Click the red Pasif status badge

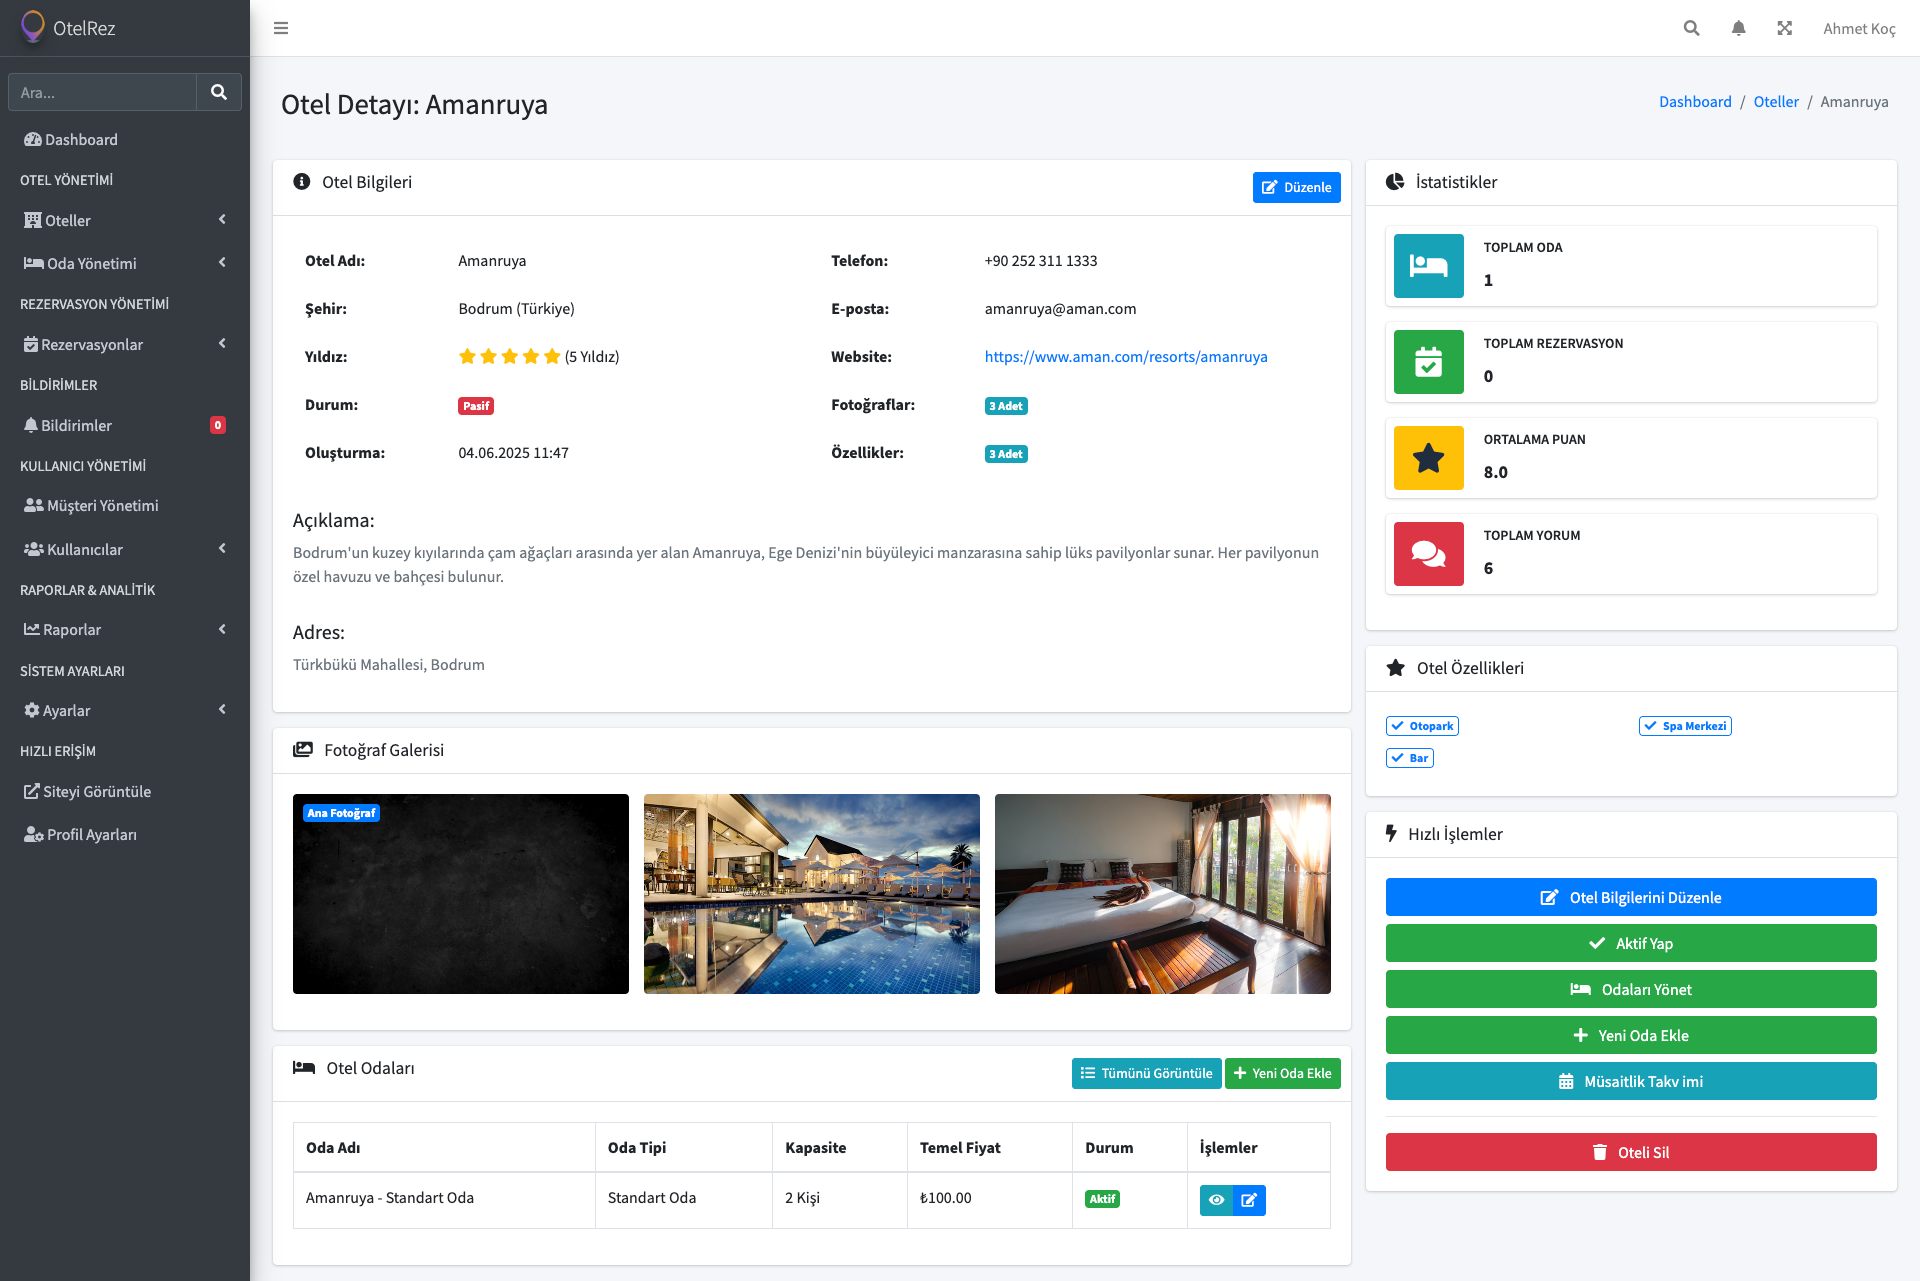[x=476, y=406]
